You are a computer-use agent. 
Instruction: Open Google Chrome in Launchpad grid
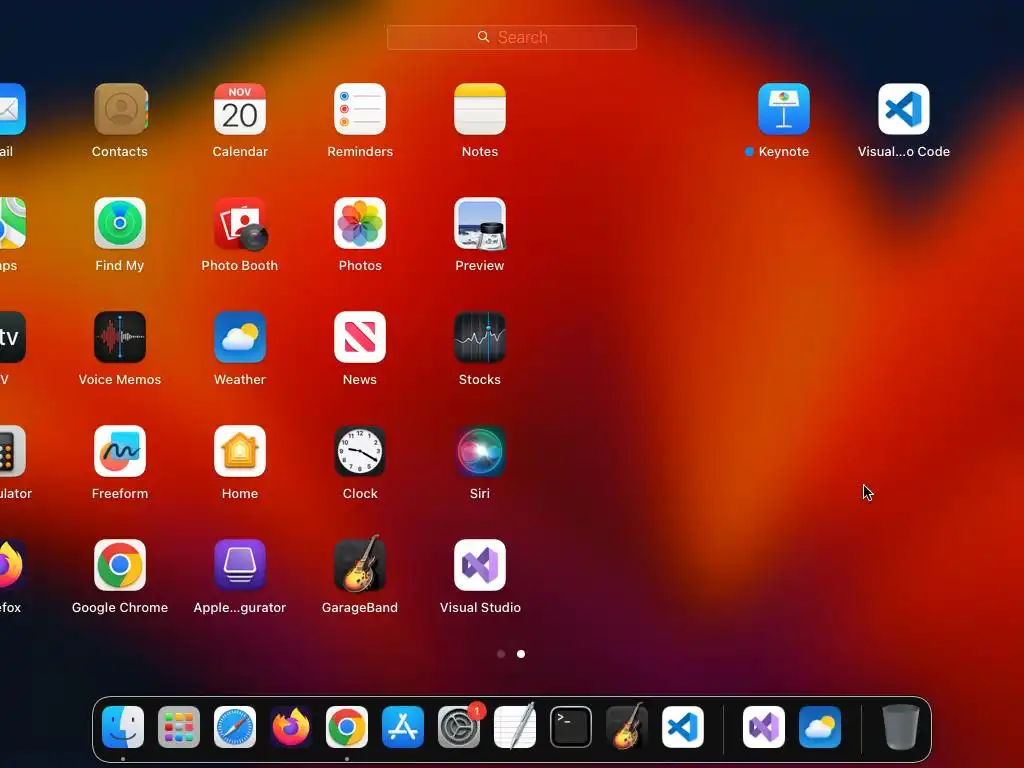click(x=120, y=565)
